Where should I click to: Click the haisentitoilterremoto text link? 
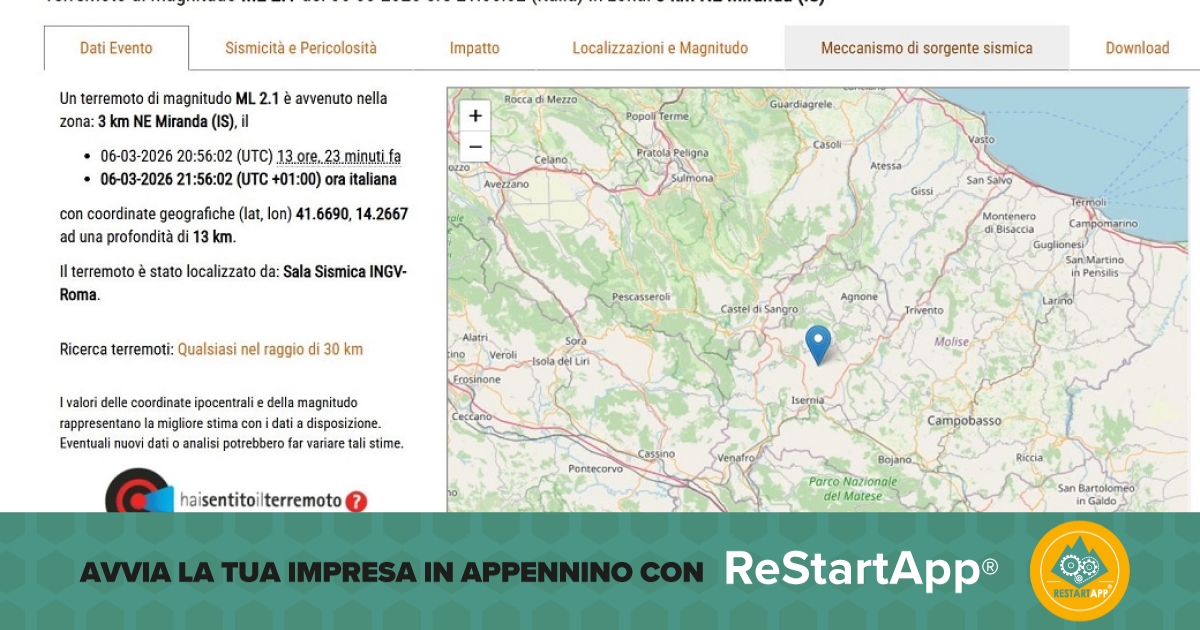pos(261,500)
